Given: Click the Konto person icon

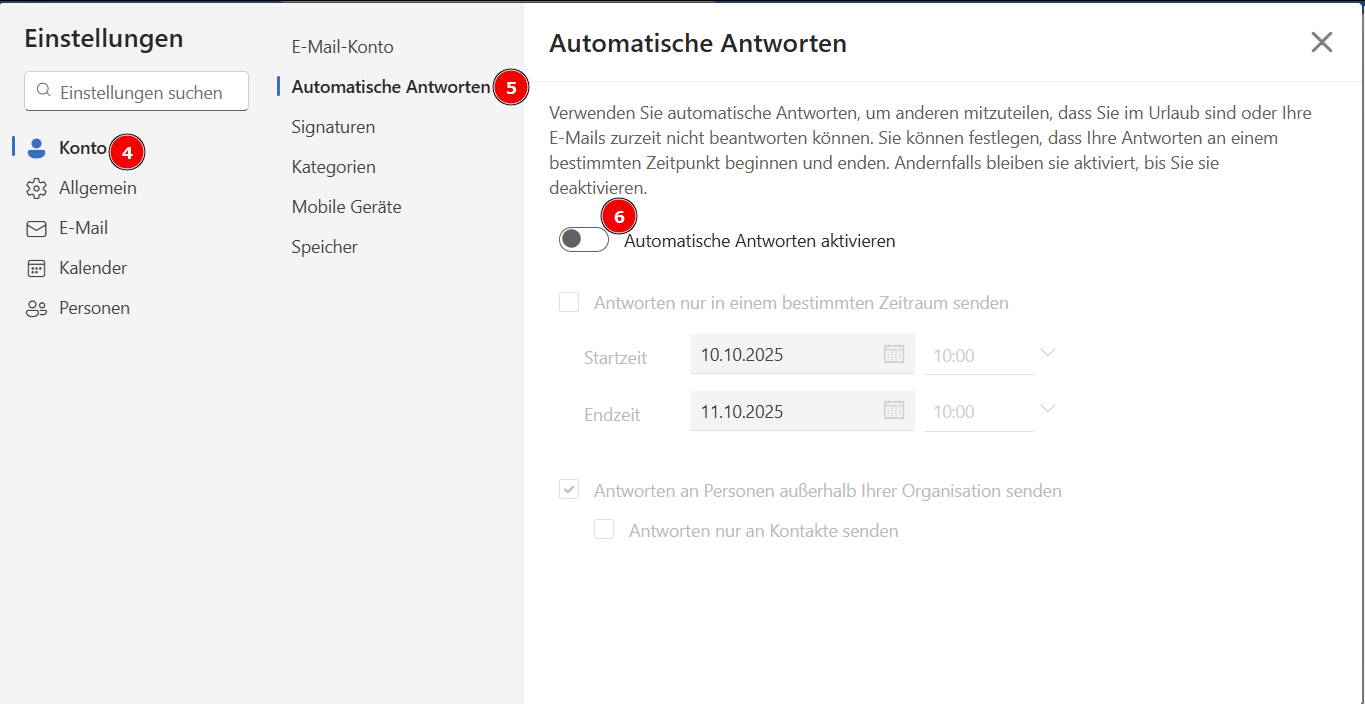Looking at the screenshot, I should (37, 148).
